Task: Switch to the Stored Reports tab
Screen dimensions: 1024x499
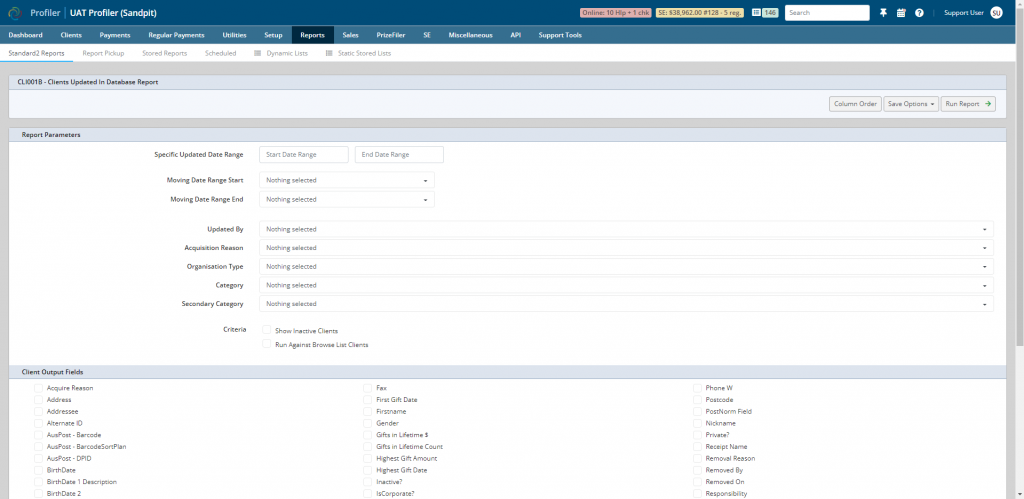Action: (x=165, y=54)
